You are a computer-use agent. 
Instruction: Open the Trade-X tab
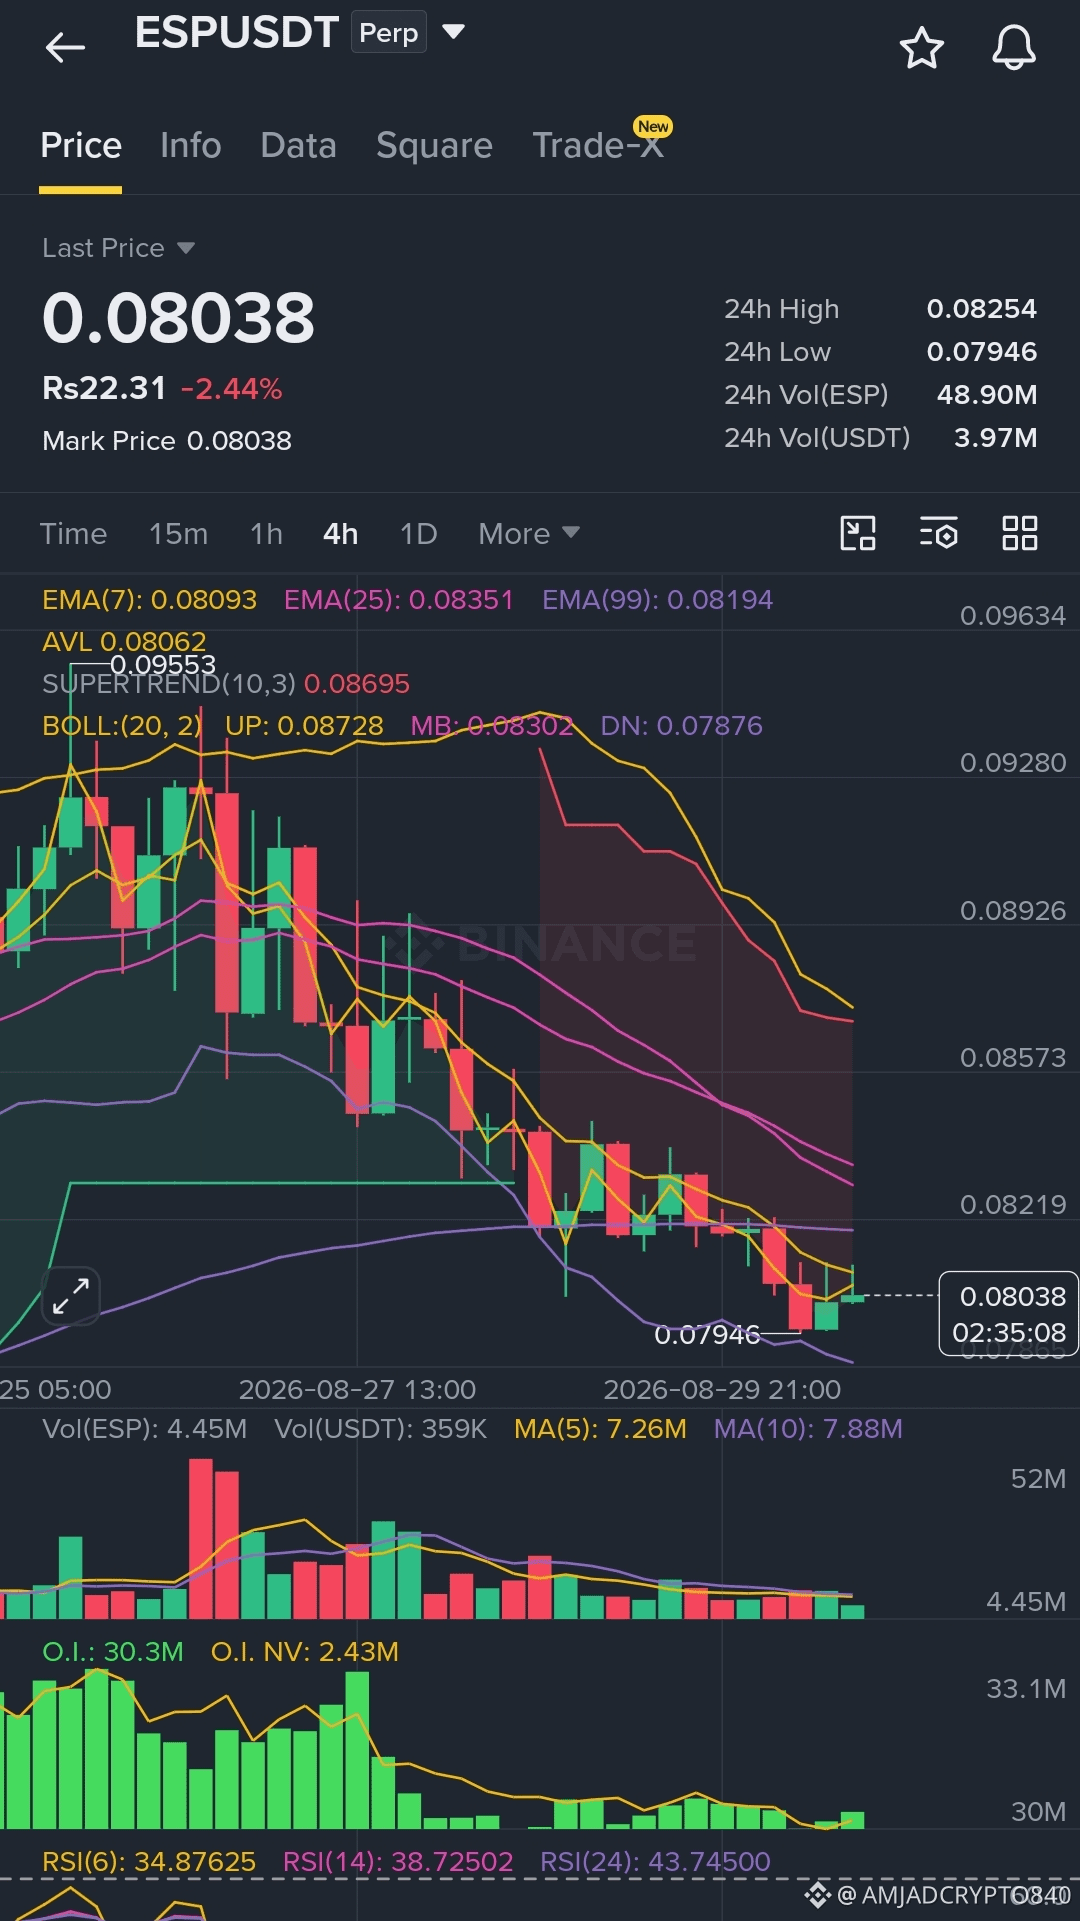click(x=598, y=146)
